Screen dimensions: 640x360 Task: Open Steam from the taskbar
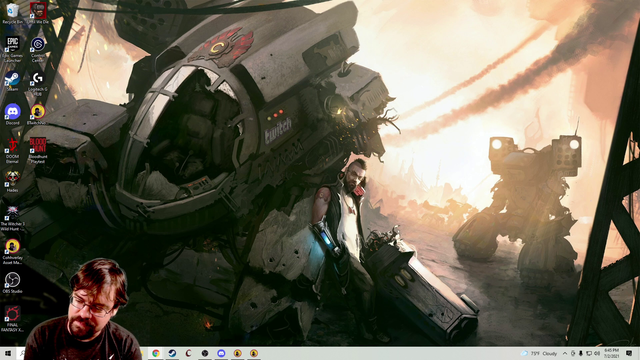click(x=172, y=353)
